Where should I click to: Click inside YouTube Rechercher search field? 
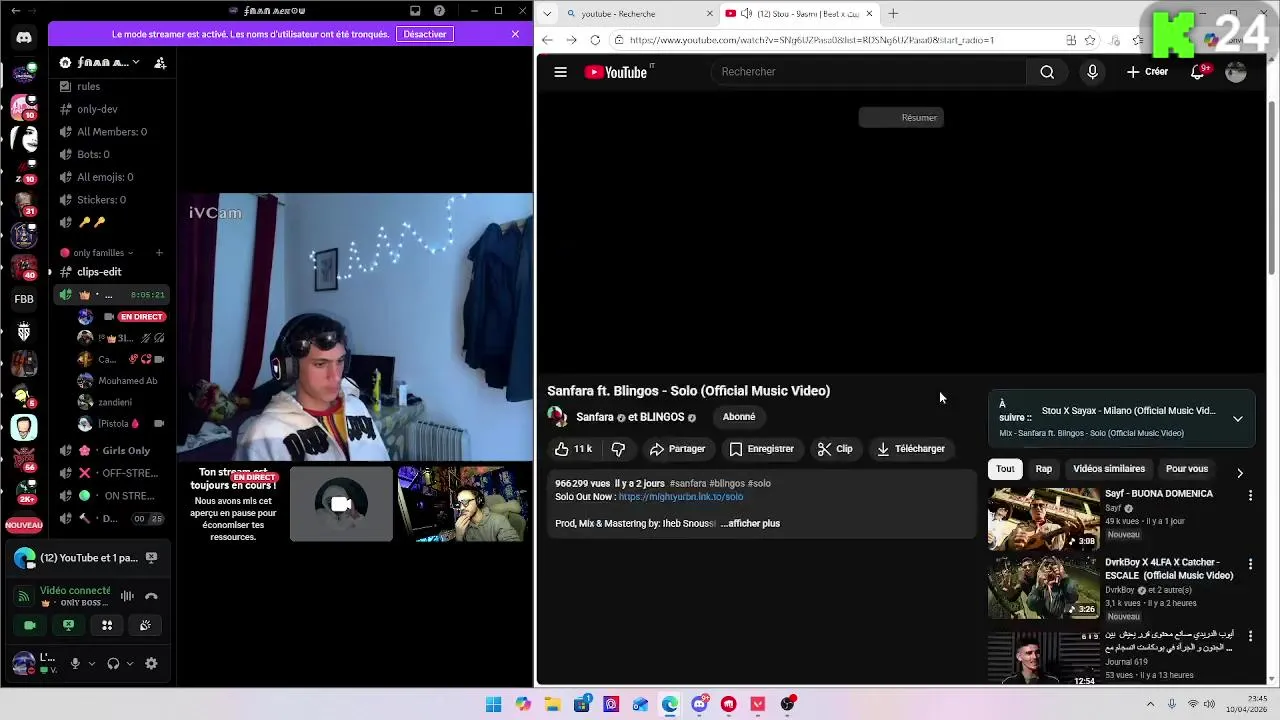point(868,72)
